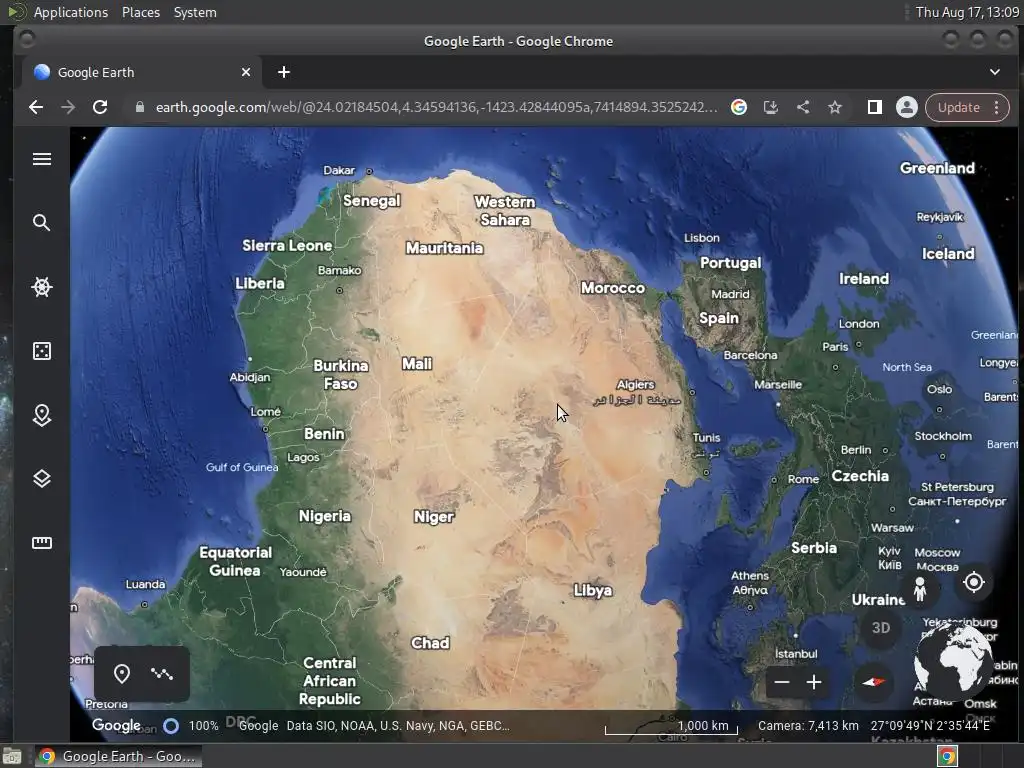Bookmark this page with star
This screenshot has height=768, width=1024.
(835, 107)
